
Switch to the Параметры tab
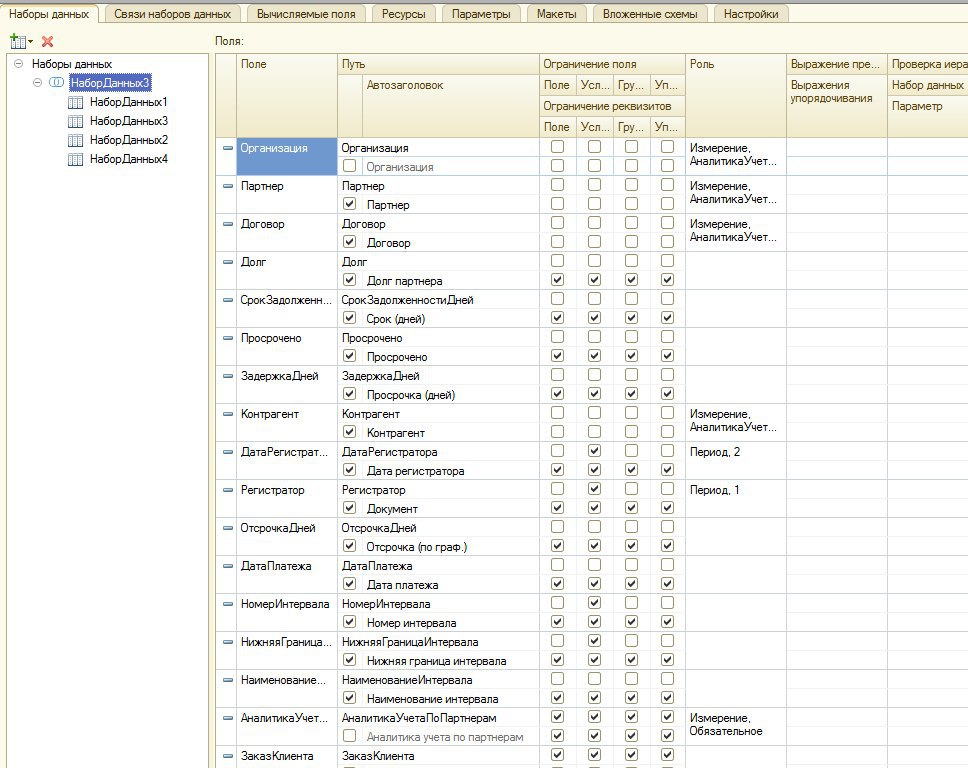tap(481, 14)
